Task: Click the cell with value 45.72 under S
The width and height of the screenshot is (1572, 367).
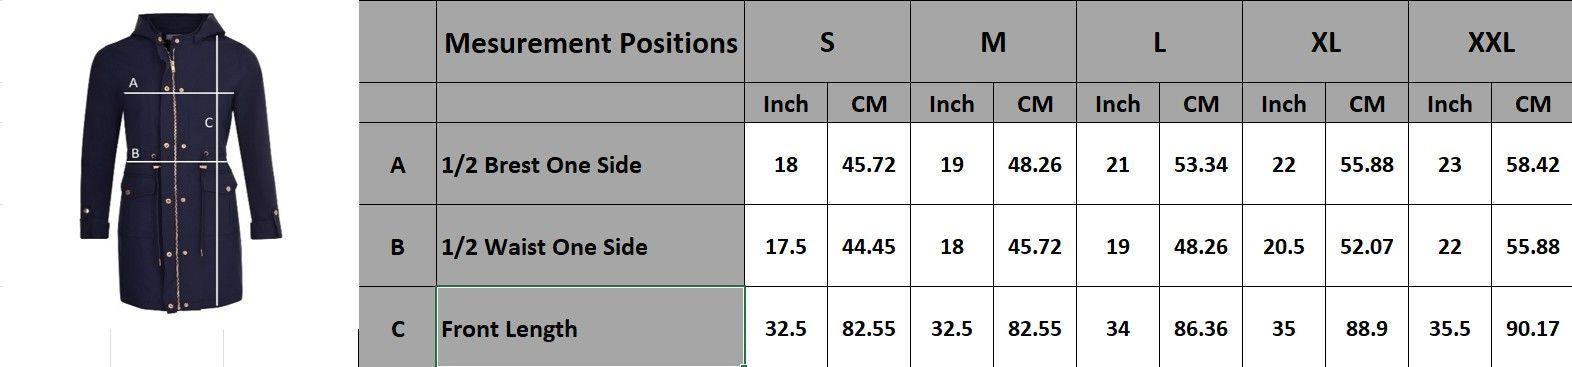Action: (869, 165)
